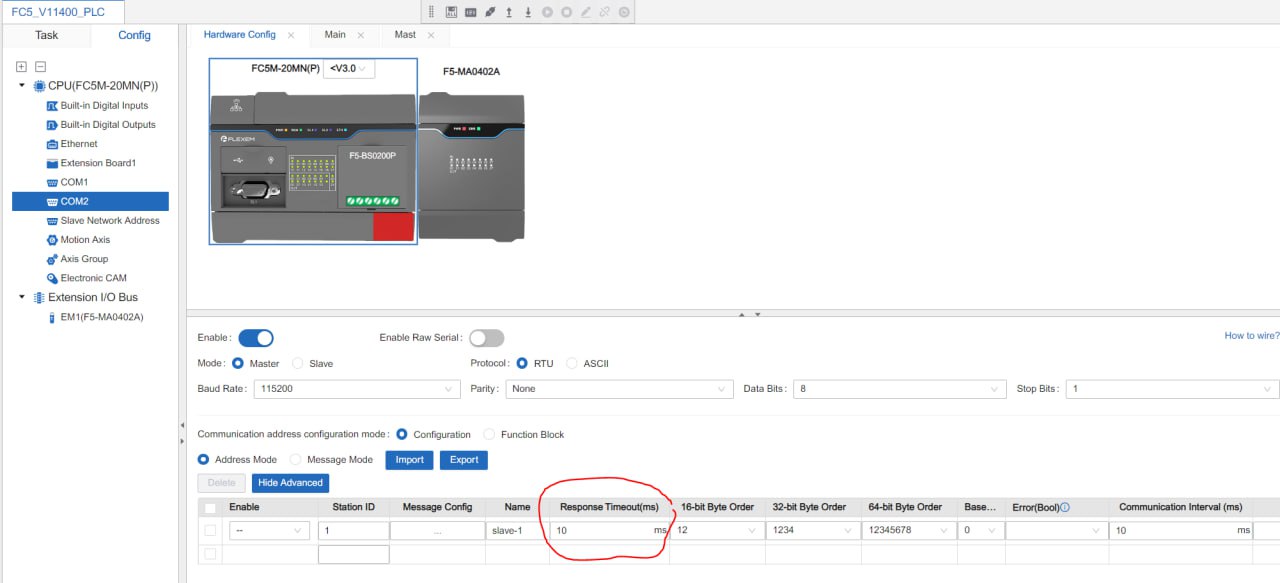Click the save-all icon in the top toolbar

coord(452,12)
